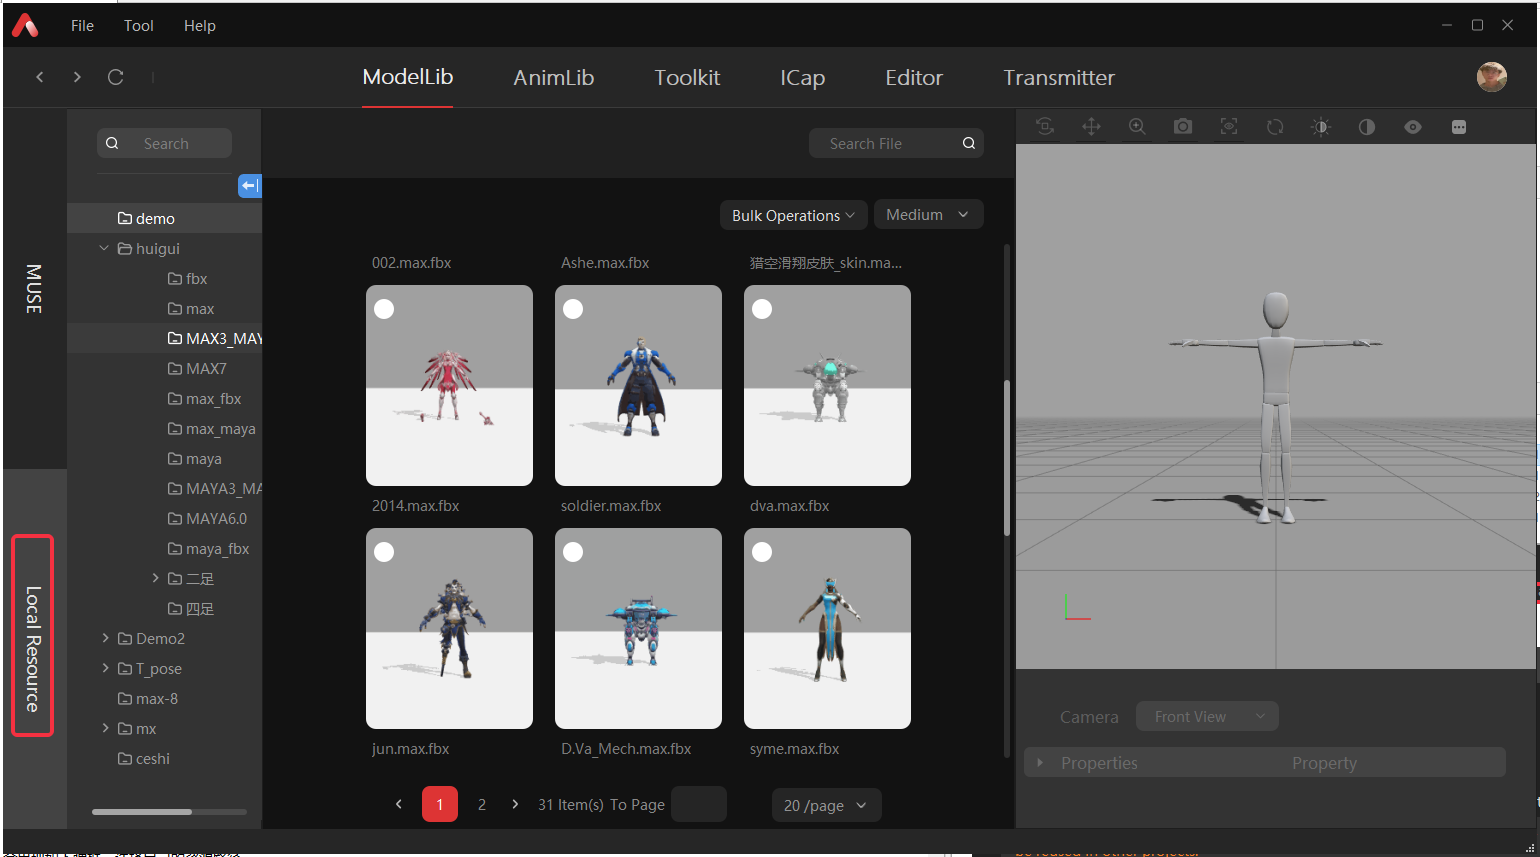Open the Front View camera dropdown
The width and height of the screenshot is (1540, 857).
click(x=1207, y=716)
